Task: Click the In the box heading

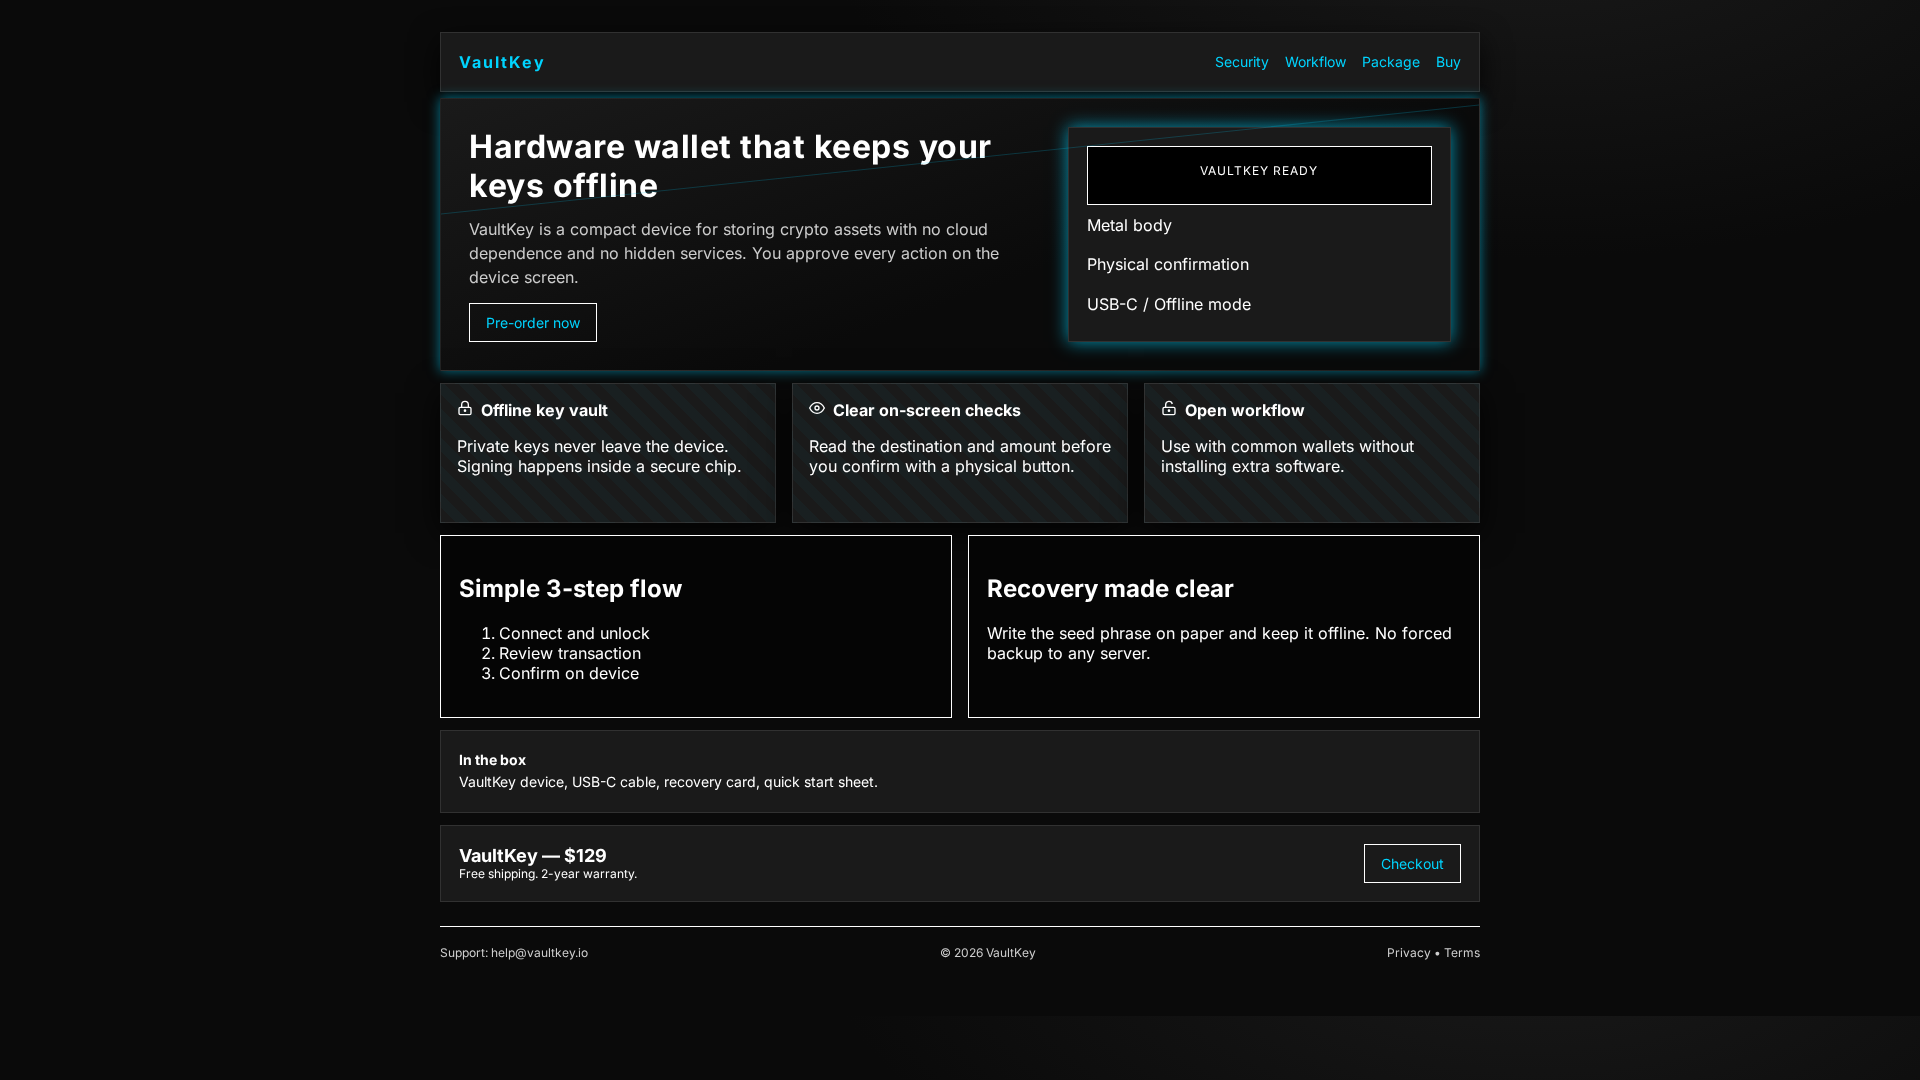Action: (x=492, y=761)
